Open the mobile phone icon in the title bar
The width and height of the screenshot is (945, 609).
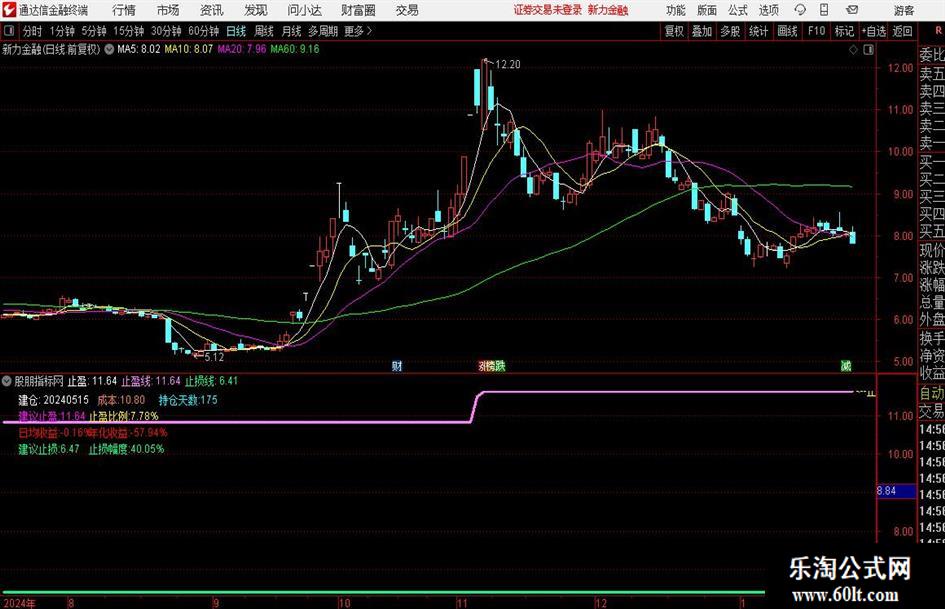coord(824,10)
